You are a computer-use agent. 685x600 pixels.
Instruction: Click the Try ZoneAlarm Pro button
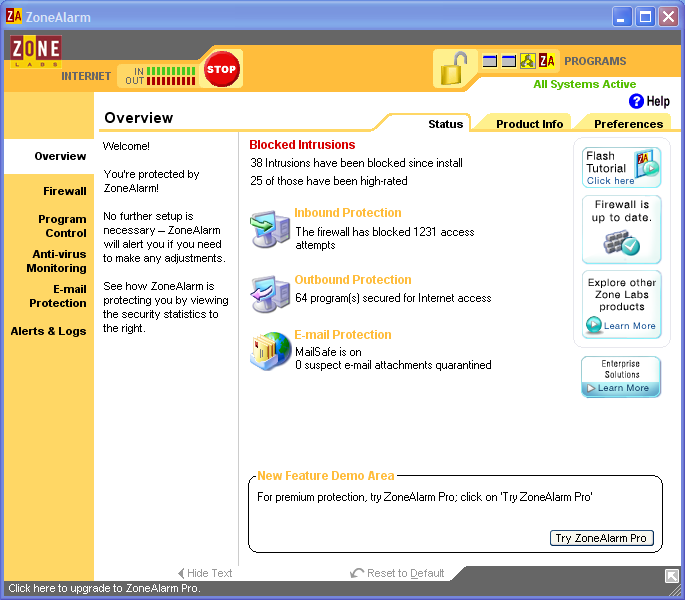tap(602, 538)
